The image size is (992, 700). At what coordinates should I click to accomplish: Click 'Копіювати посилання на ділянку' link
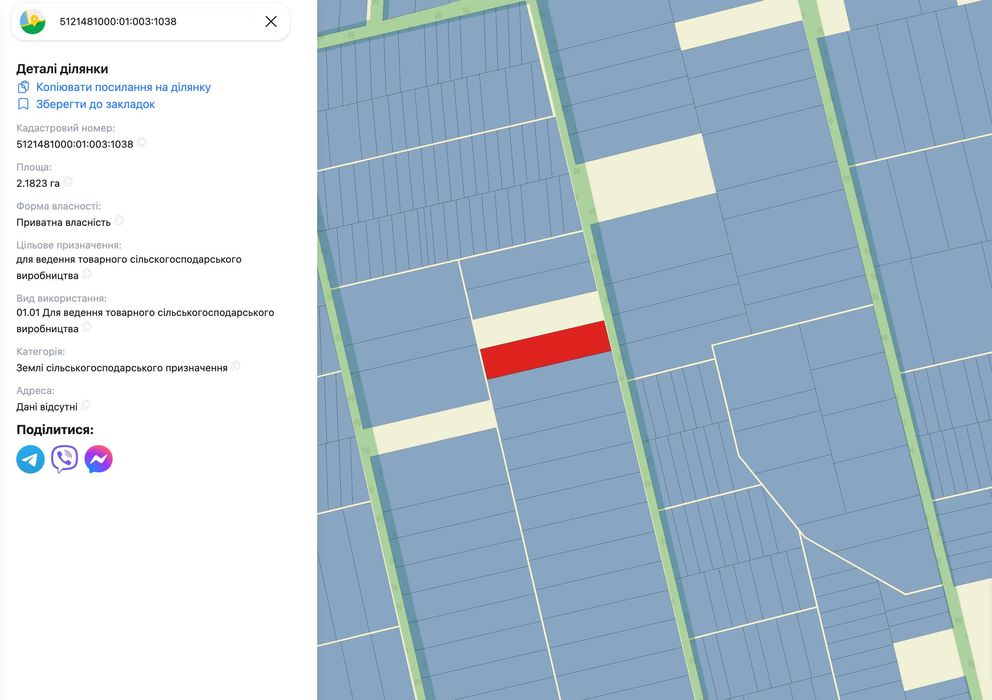click(123, 87)
